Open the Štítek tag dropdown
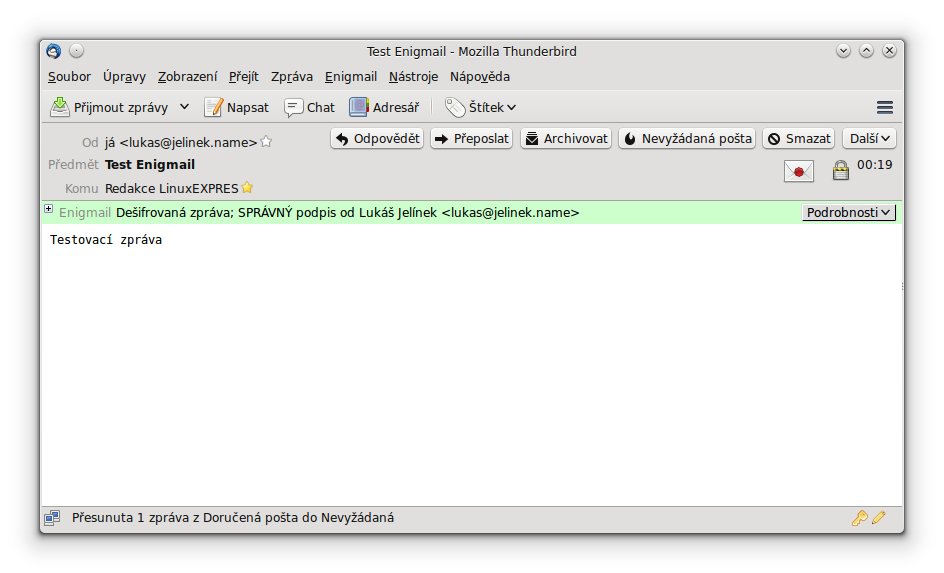 [x=480, y=107]
